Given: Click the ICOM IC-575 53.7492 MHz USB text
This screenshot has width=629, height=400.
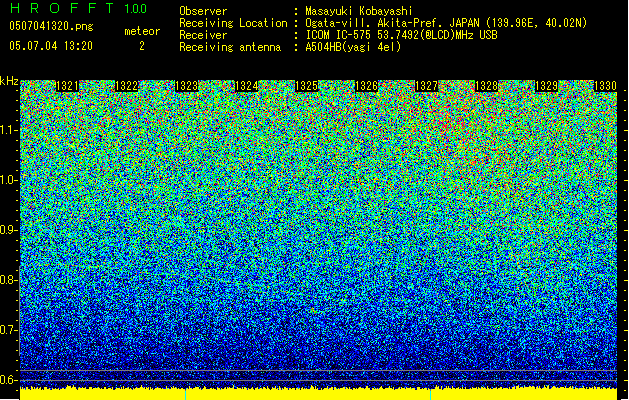Looking at the screenshot, I should pyautogui.click(x=401, y=35).
